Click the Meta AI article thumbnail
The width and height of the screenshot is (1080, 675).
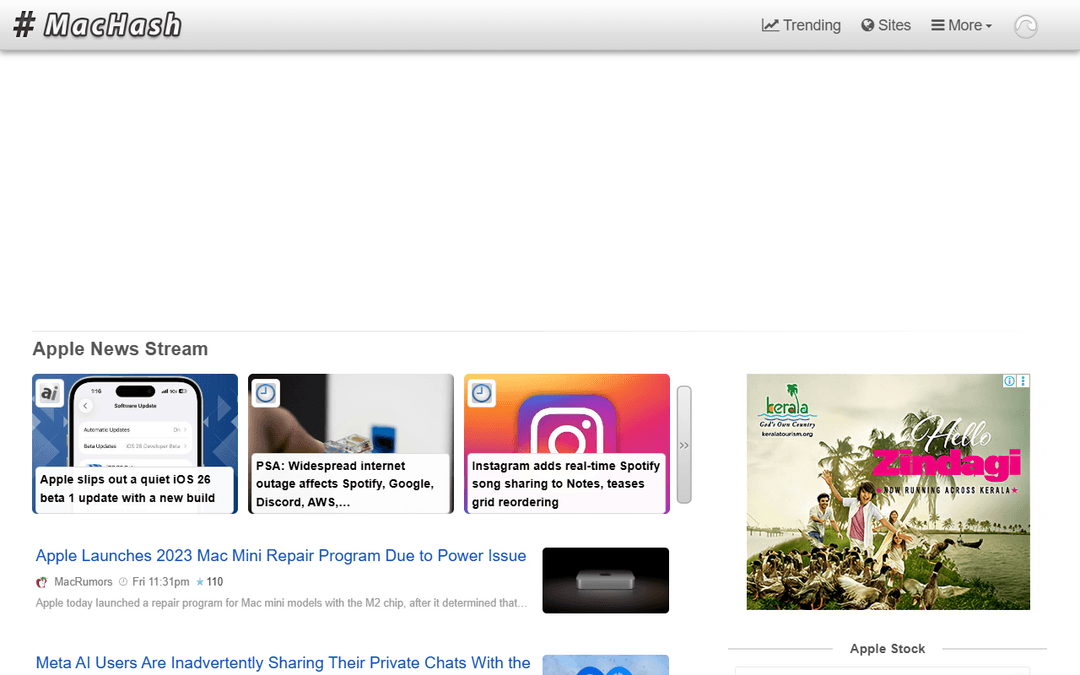point(605,665)
